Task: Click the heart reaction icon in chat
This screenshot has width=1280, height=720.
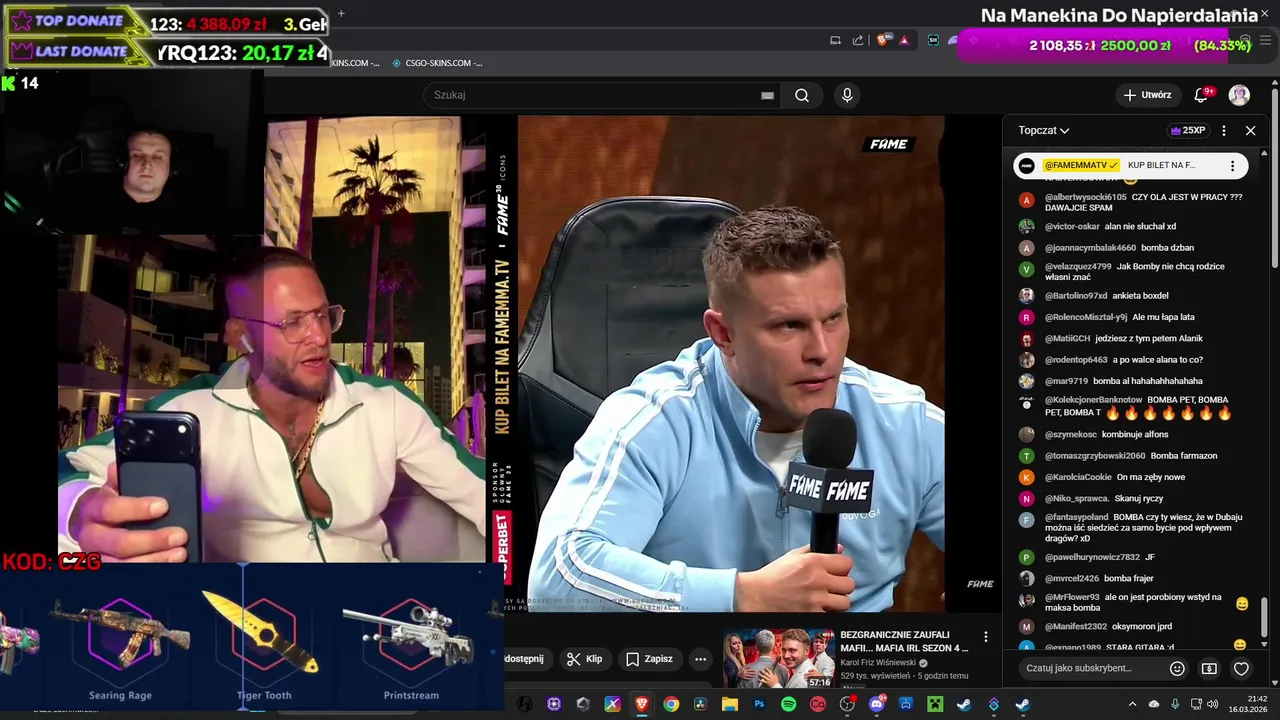Action: (x=1241, y=668)
